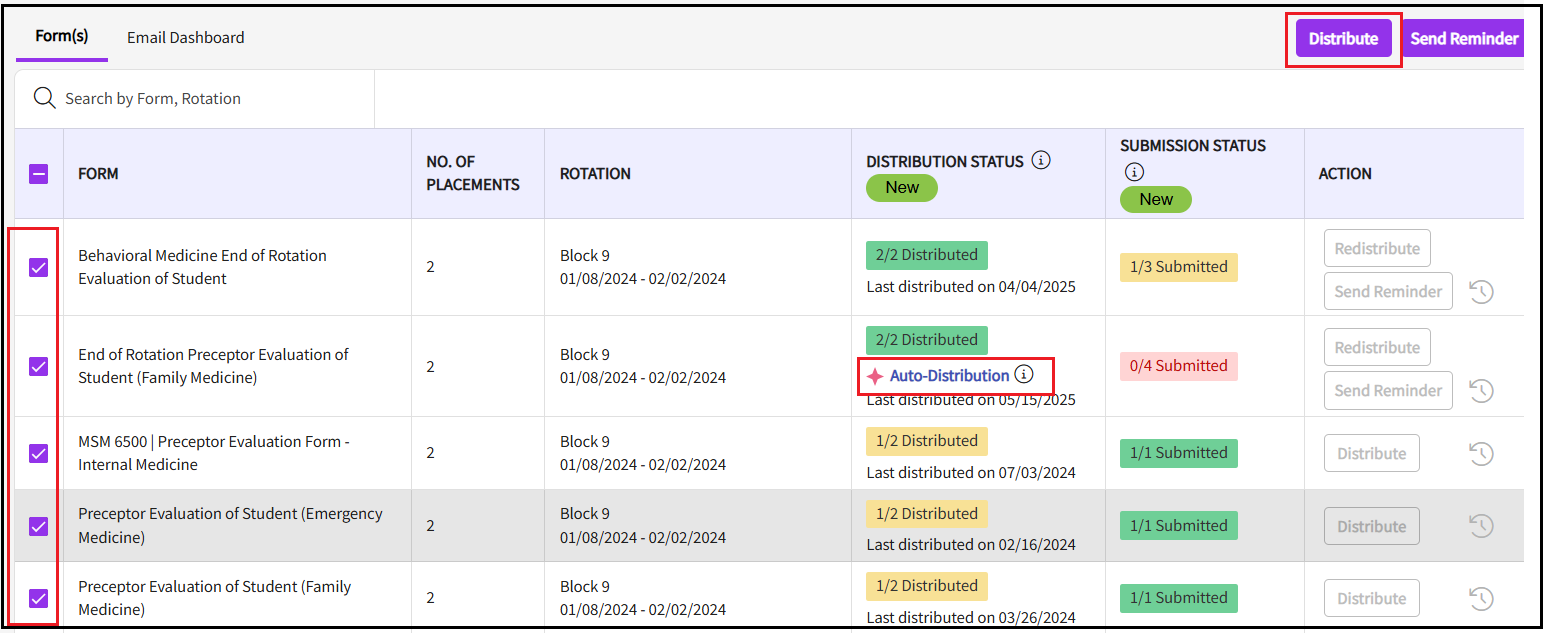
Task: Click the 0/4 Submitted status badge
Action: click(x=1178, y=366)
